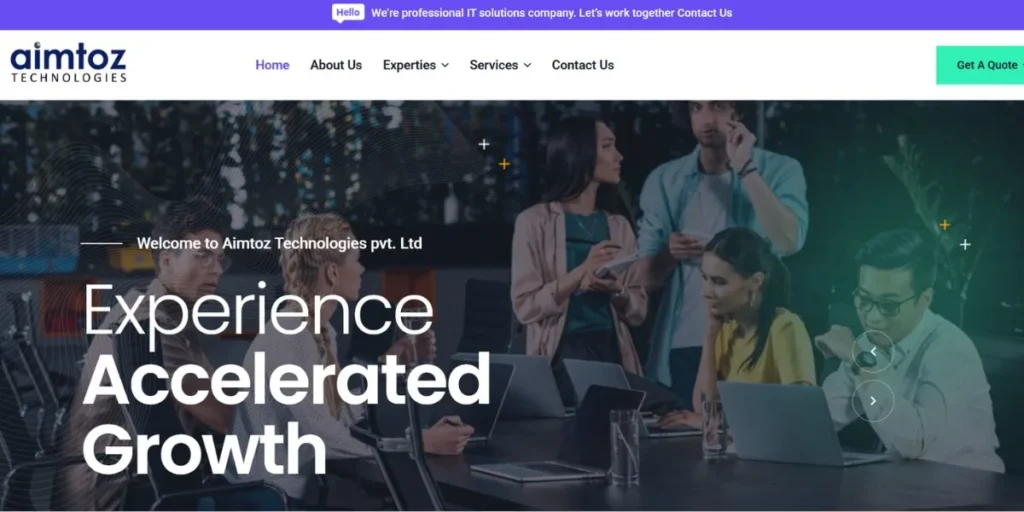Click the Welcome to Aimtoz Technologies text
The width and height of the screenshot is (1024, 512).
tap(280, 244)
